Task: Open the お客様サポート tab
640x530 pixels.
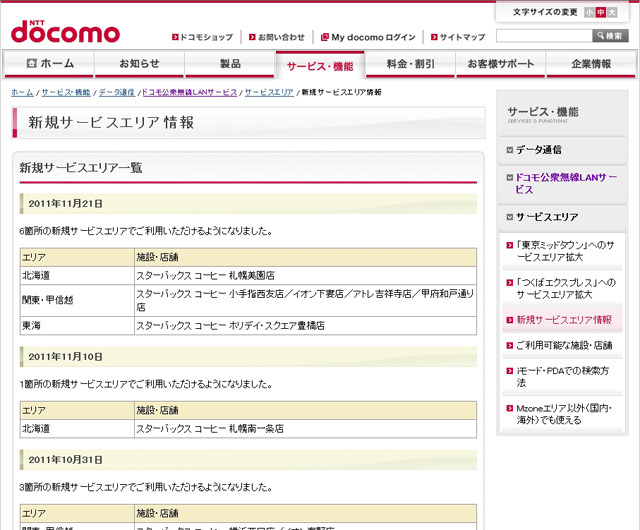Action: 500,64
